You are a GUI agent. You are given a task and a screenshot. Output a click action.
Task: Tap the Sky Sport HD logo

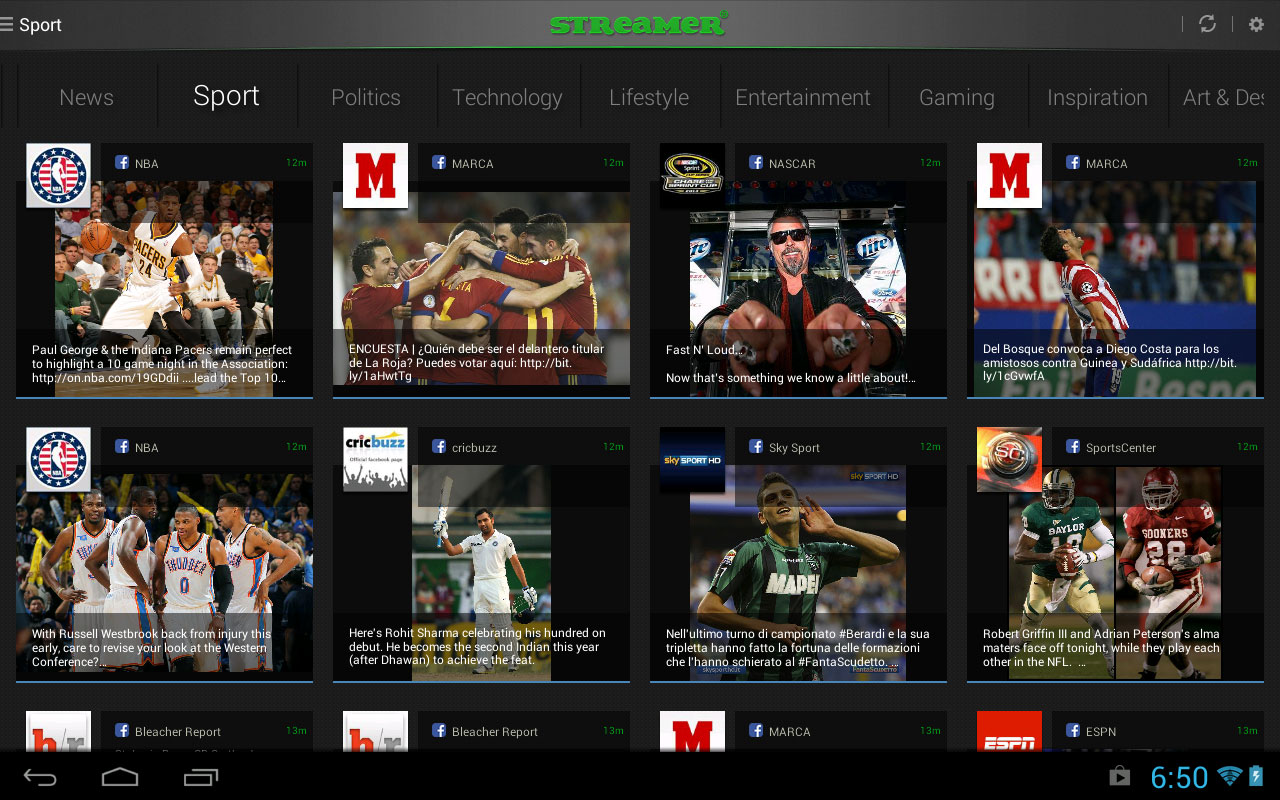(692, 459)
